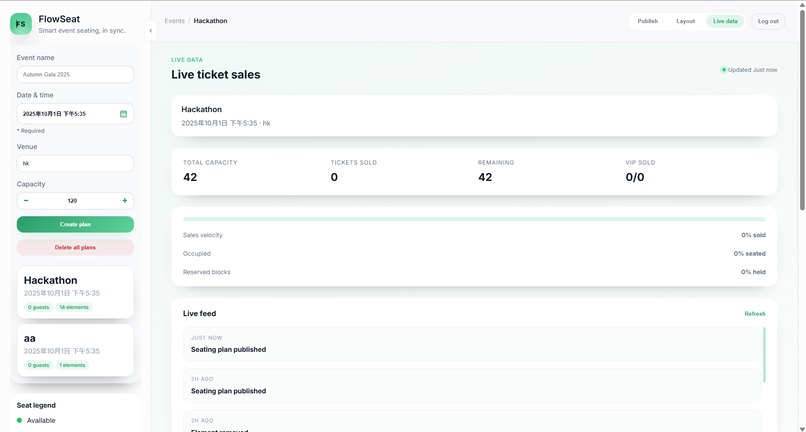Click the Log out button
Viewport: 806px width, 432px height.
768,21
